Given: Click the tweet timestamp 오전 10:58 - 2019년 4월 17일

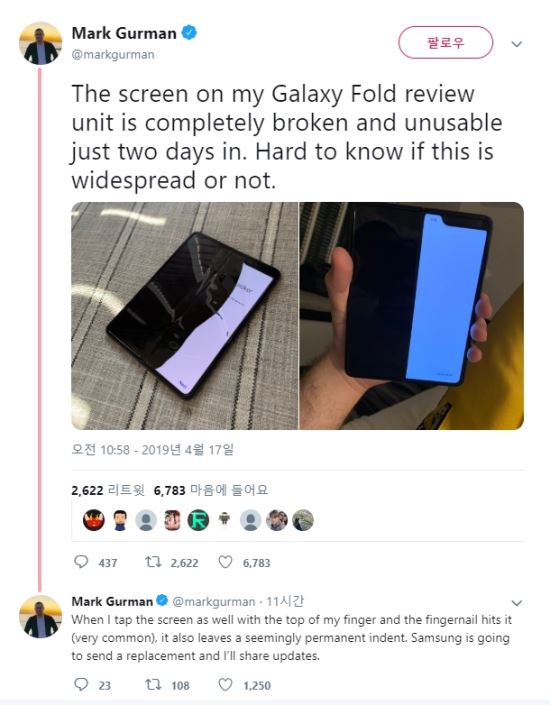Looking at the screenshot, I should 152,449.
